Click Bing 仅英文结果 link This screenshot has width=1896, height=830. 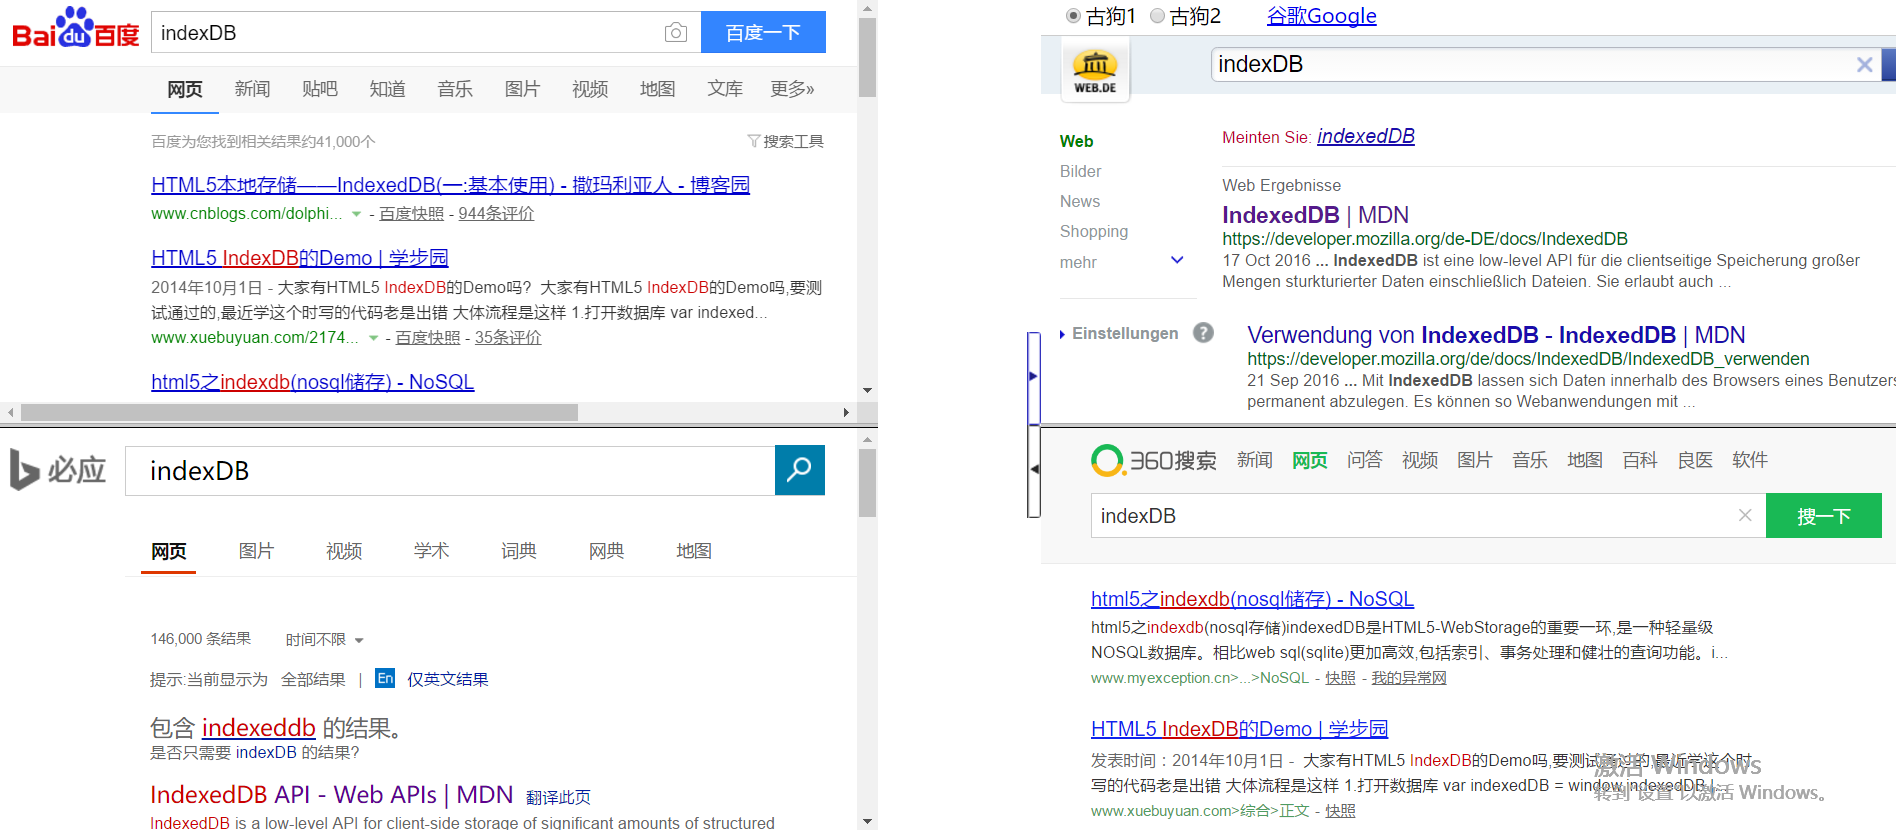pyautogui.click(x=447, y=679)
